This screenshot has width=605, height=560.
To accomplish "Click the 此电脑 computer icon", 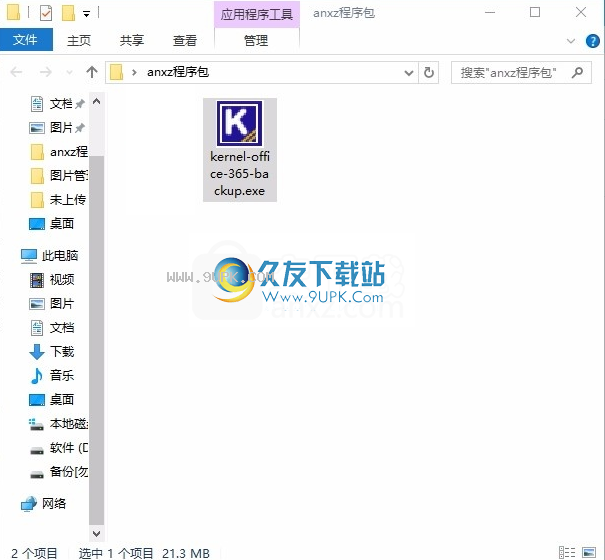I will (29, 255).
